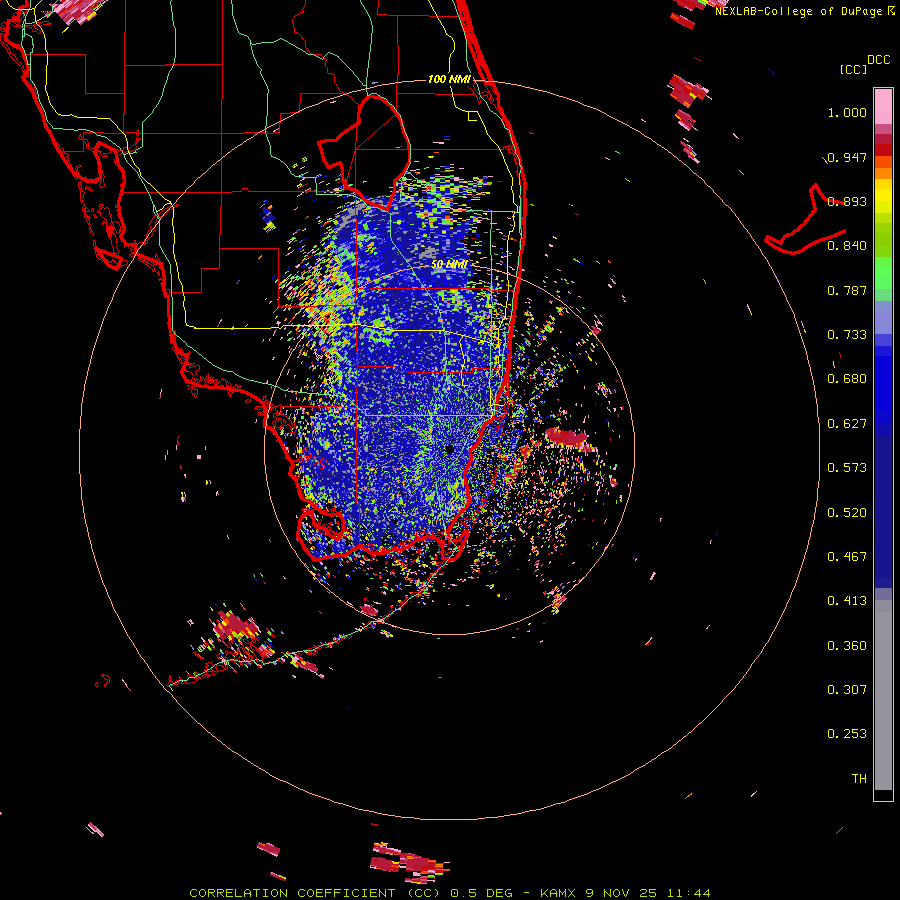The image size is (900, 900).
Task: Click the DCC legend heading
Action: pyautogui.click(x=878, y=60)
